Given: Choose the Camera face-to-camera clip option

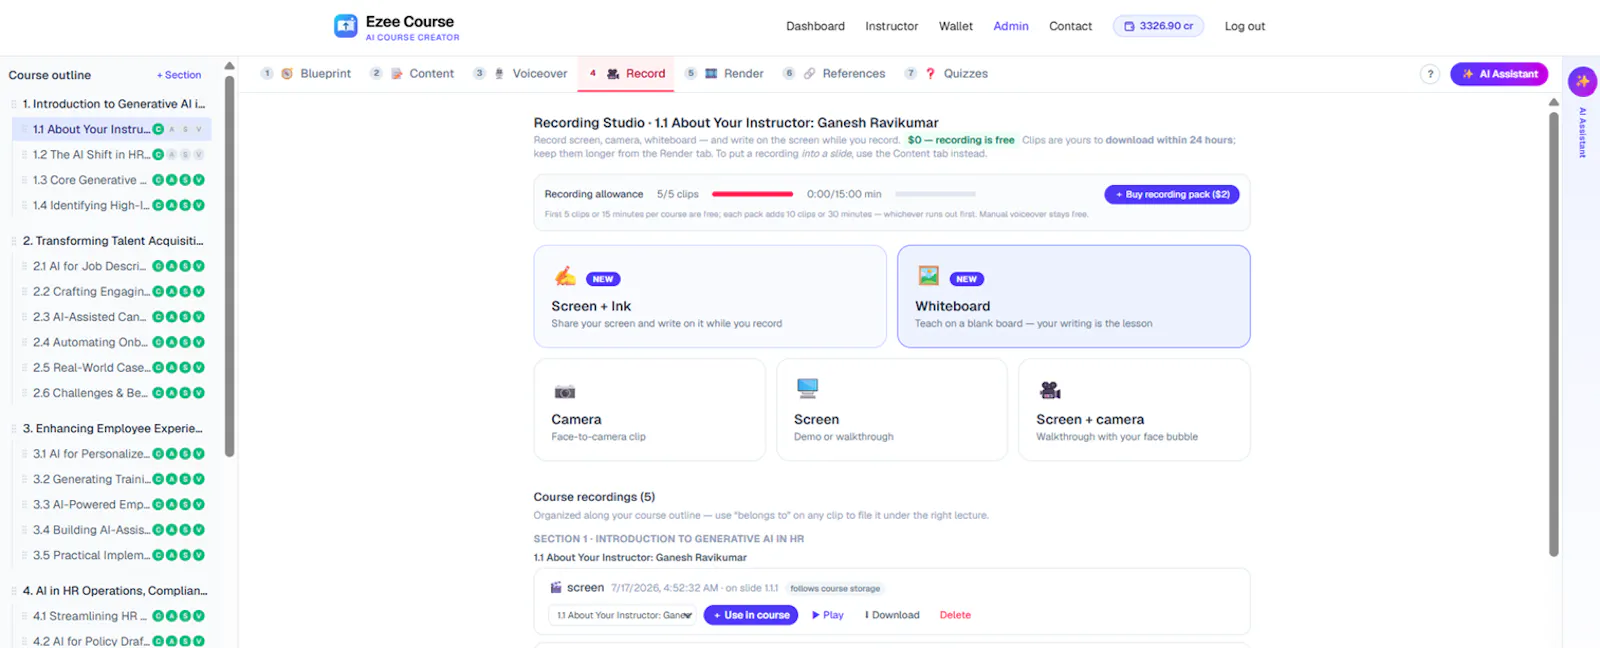Looking at the screenshot, I should click(649, 410).
